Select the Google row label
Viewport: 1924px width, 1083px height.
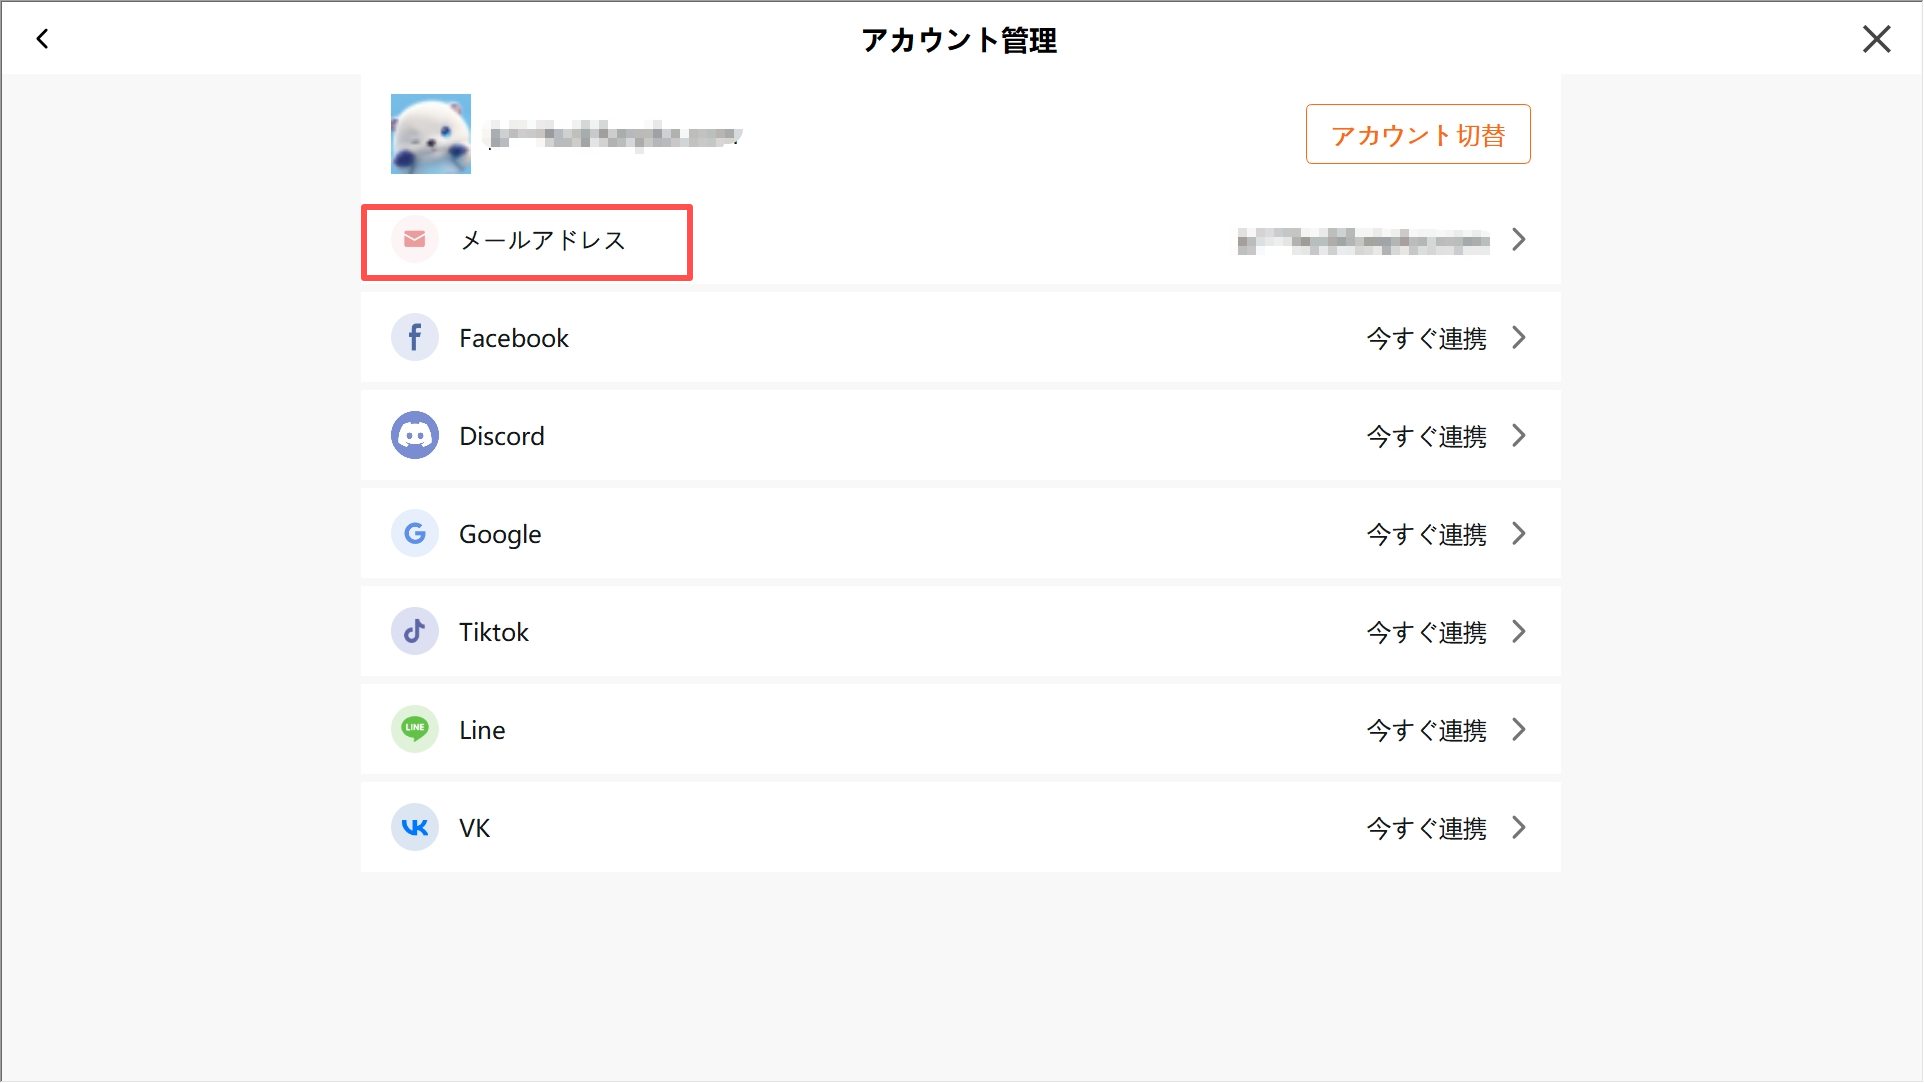(500, 534)
